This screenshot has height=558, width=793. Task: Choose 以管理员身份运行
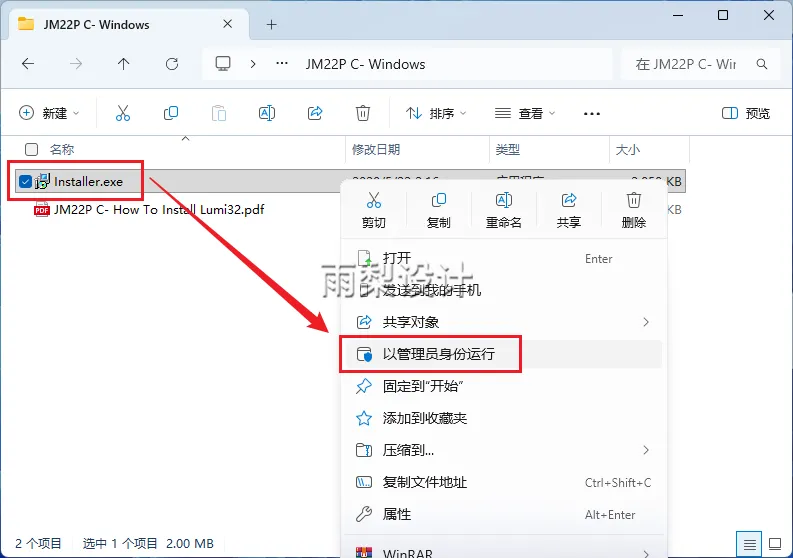(x=502, y=354)
